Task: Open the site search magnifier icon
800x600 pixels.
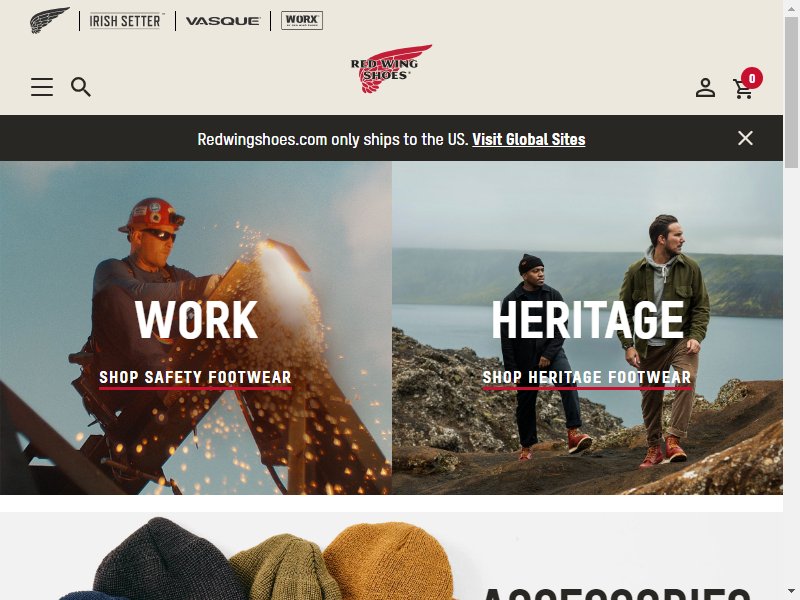Action: [x=81, y=87]
